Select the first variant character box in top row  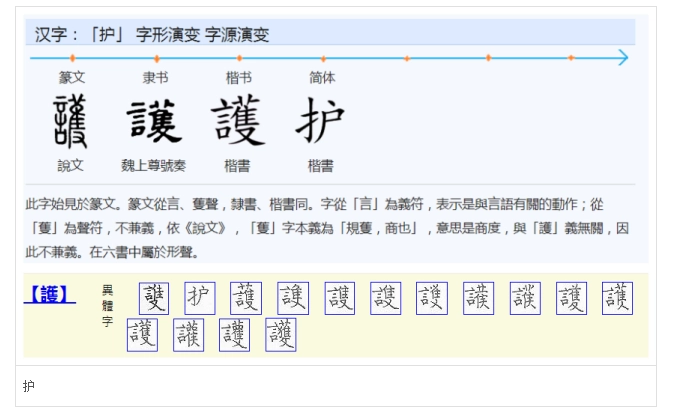click(x=154, y=298)
